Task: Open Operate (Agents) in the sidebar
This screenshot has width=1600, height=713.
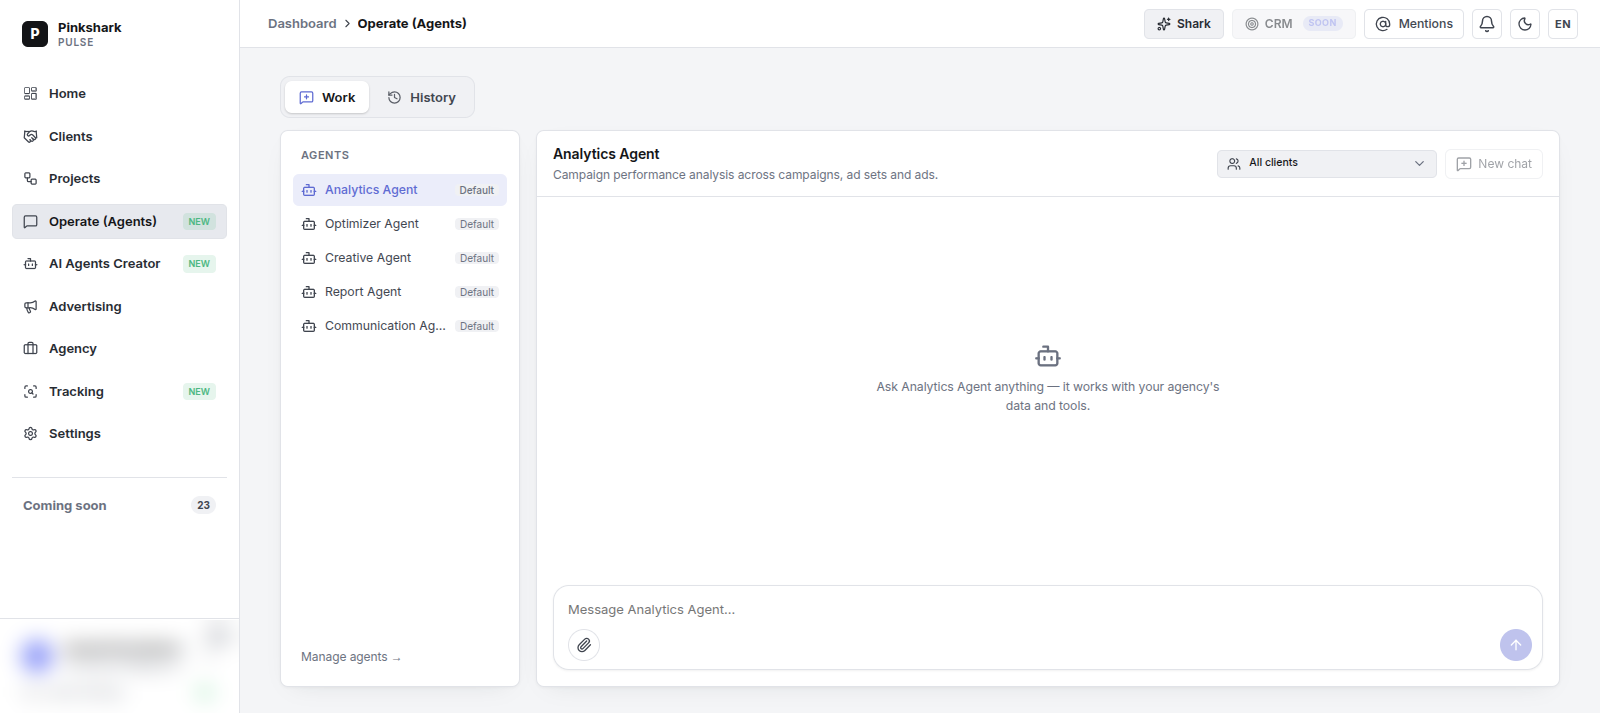Action: pos(119,222)
